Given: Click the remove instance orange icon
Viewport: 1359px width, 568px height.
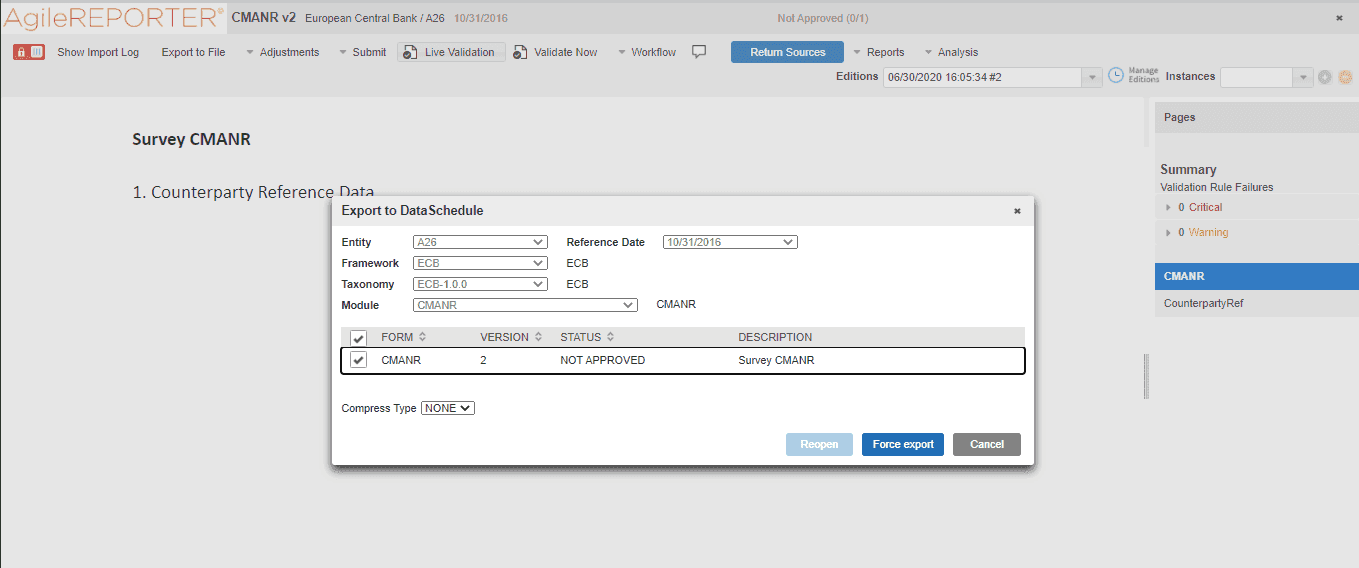Looking at the screenshot, I should coord(1345,77).
